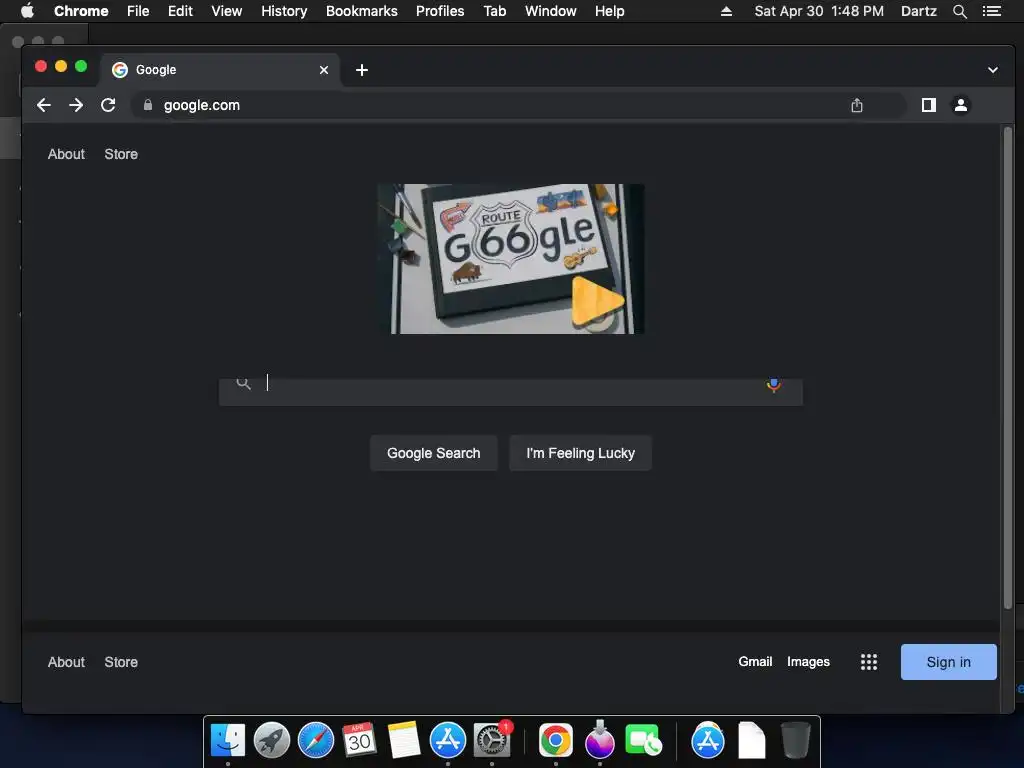Open the Profiles menu
Image resolution: width=1024 pixels, height=768 pixels.
(440, 11)
